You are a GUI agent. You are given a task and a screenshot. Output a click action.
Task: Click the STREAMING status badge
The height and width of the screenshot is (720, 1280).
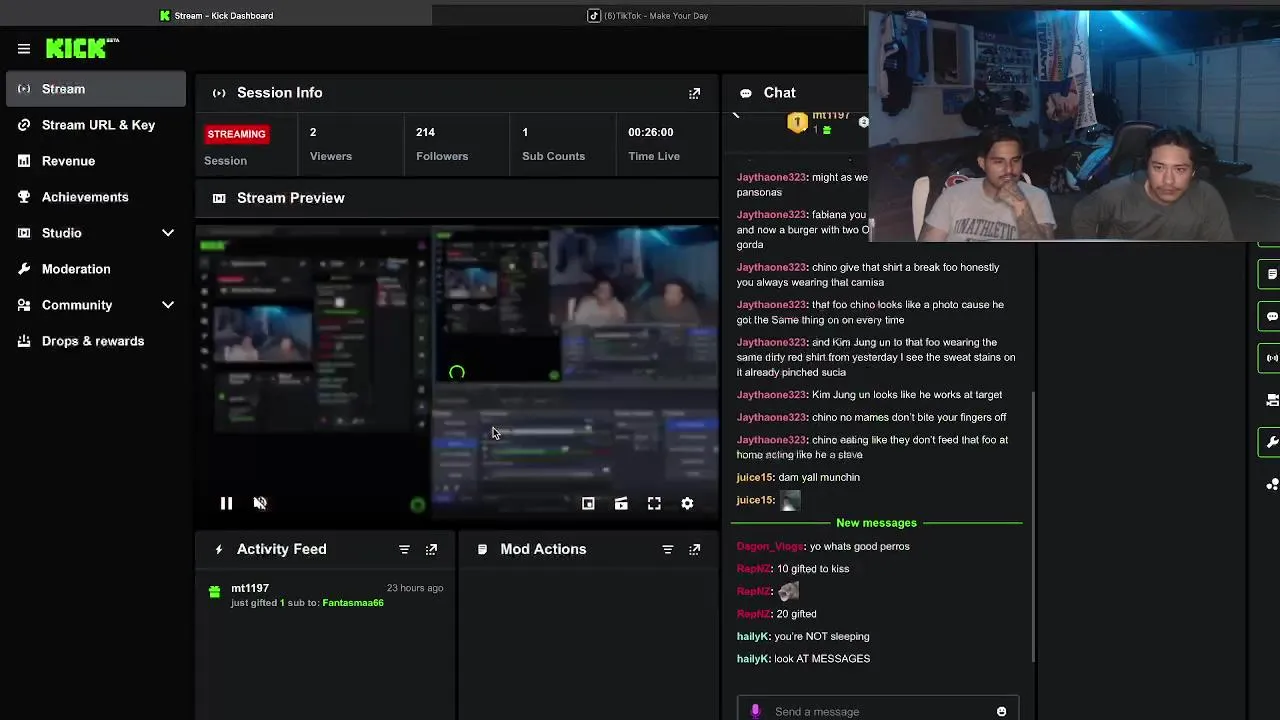pos(237,134)
